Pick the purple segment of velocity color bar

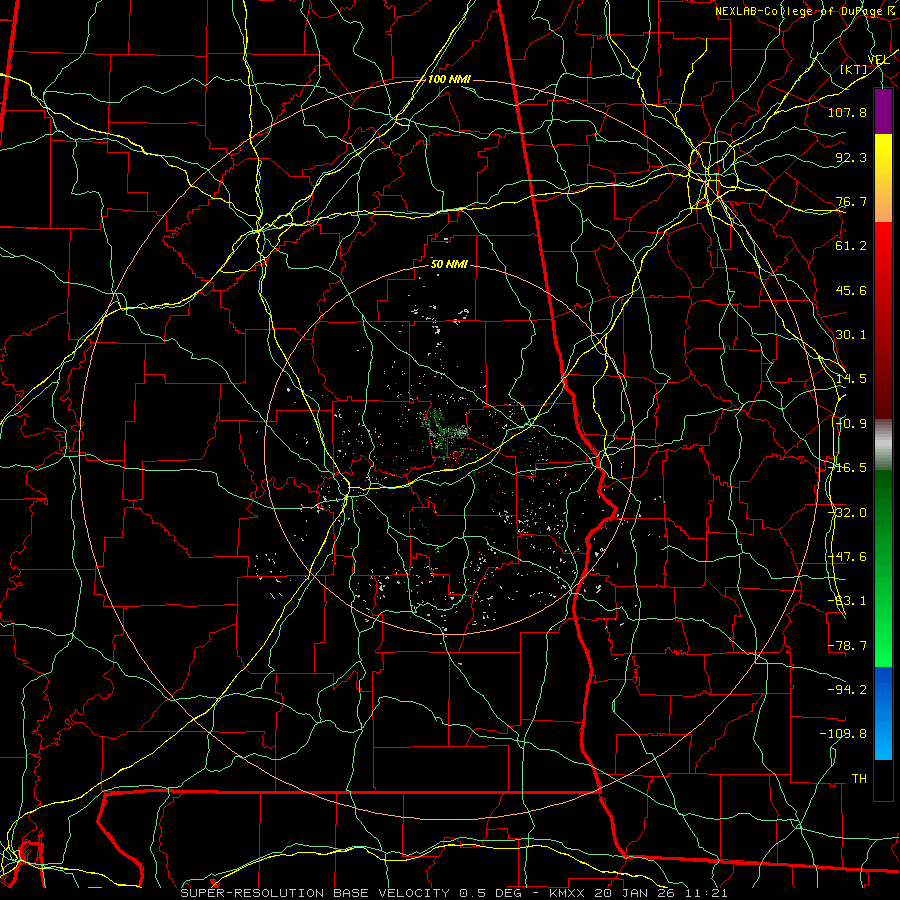pyautogui.click(x=883, y=111)
